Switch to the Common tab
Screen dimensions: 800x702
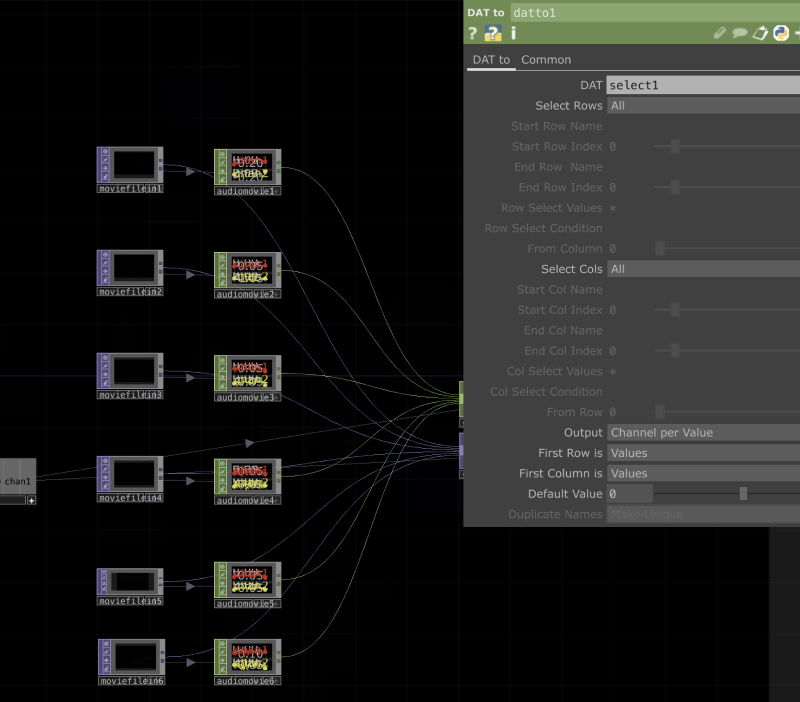tap(546, 60)
